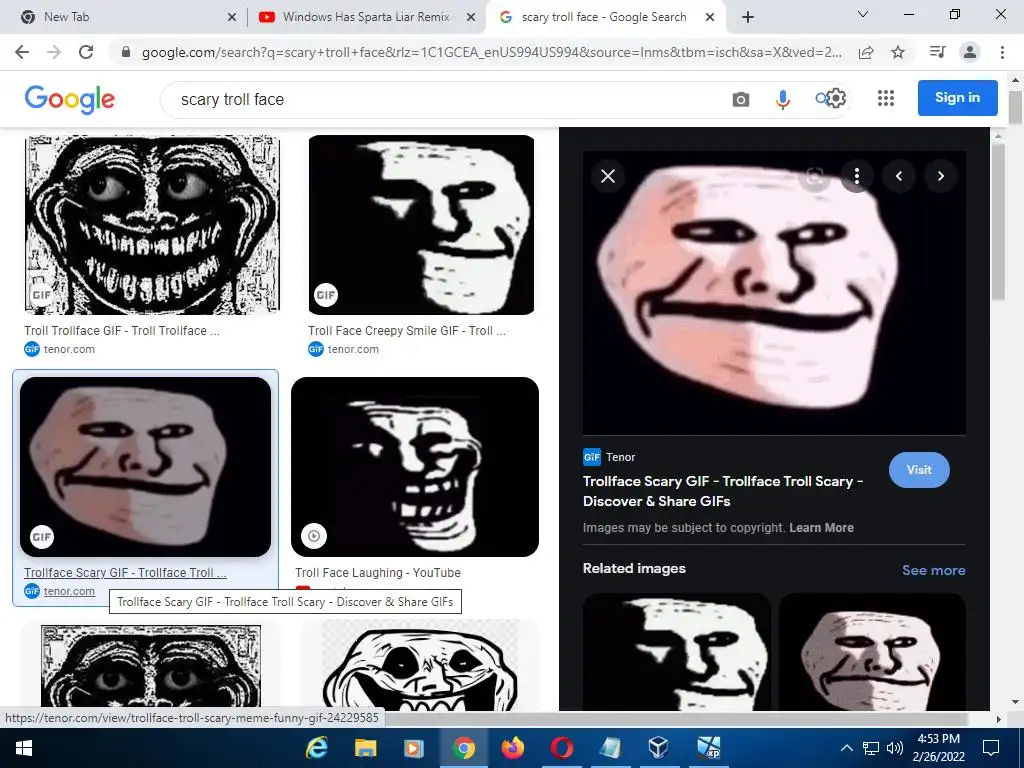This screenshot has width=1024, height=768.
Task: Open the Google quick settings gear
Action: tap(837, 98)
